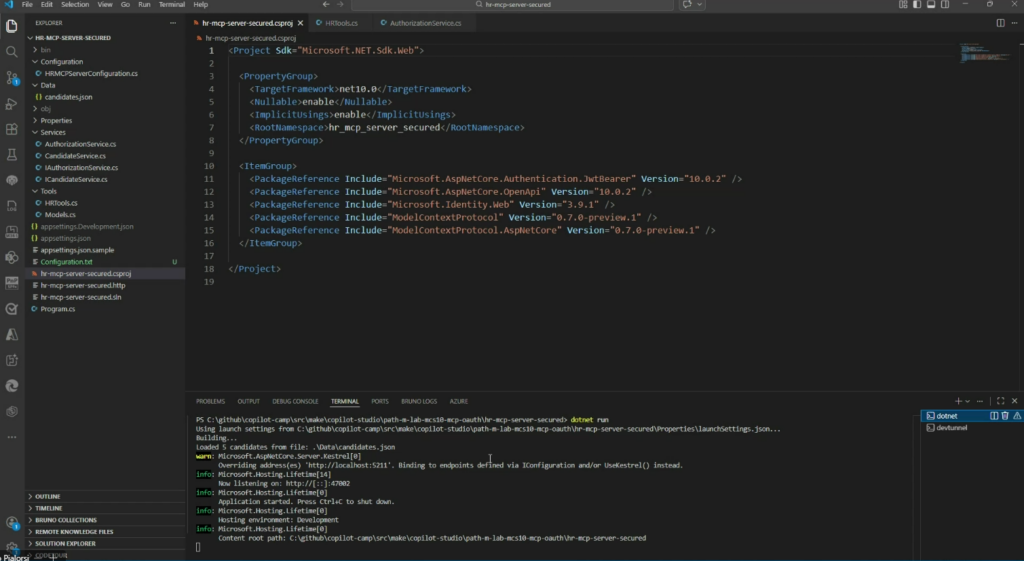Open the Search view in activity bar
1024x561 pixels.
(x=12, y=52)
